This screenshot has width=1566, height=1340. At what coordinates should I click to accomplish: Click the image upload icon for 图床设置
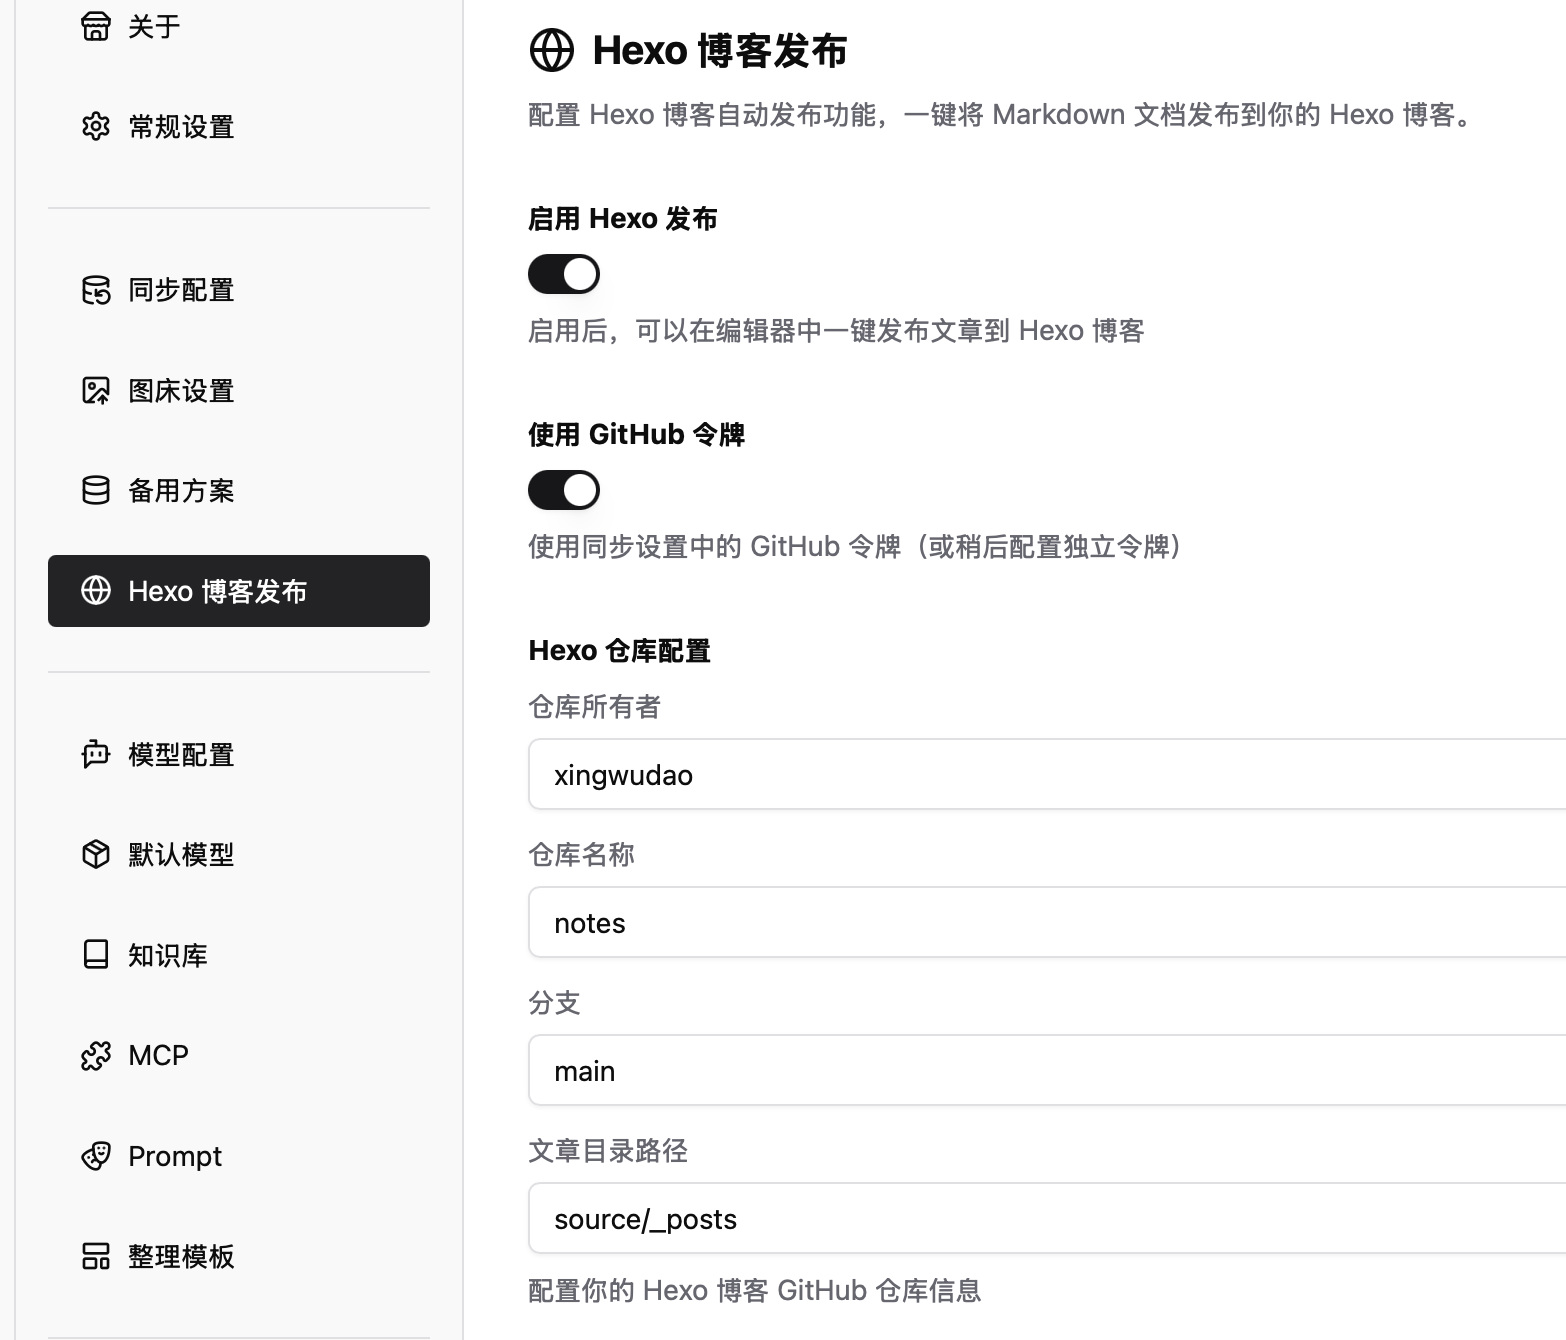tap(96, 391)
